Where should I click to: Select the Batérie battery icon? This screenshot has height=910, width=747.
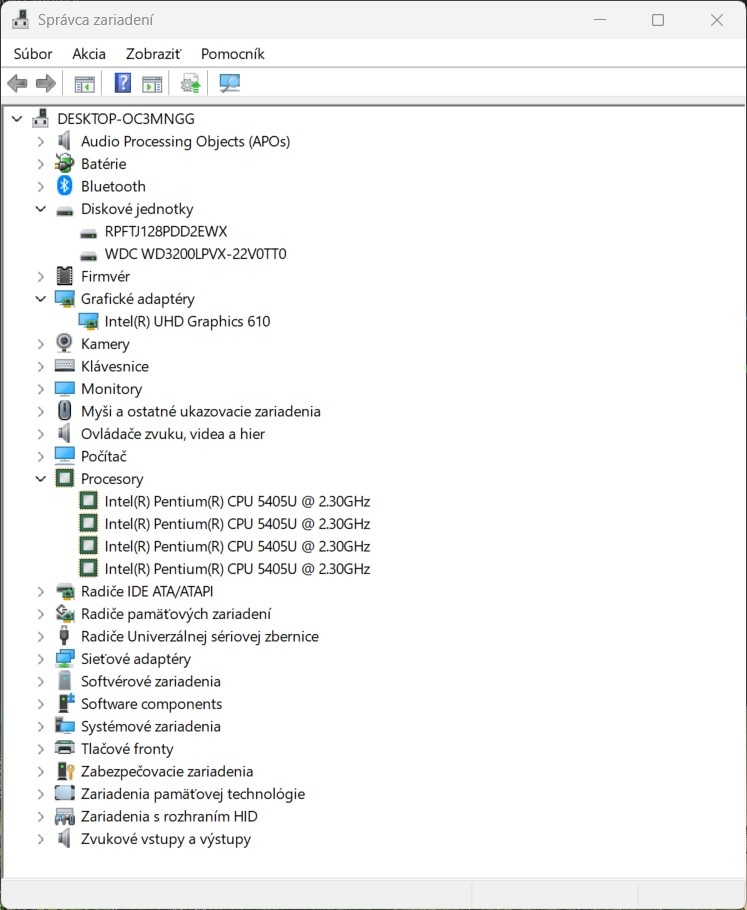click(64, 164)
